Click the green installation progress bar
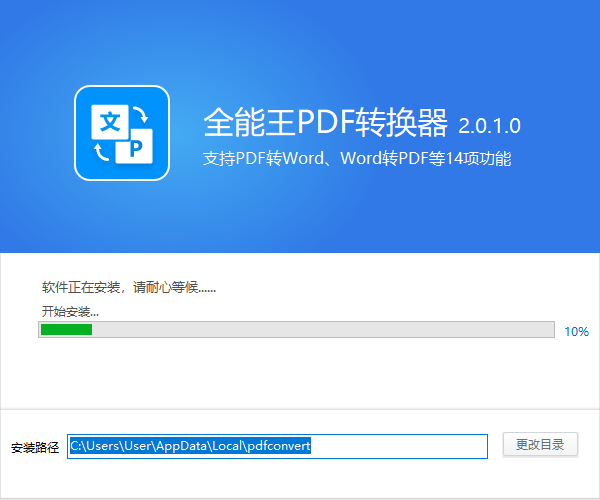 click(296, 329)
